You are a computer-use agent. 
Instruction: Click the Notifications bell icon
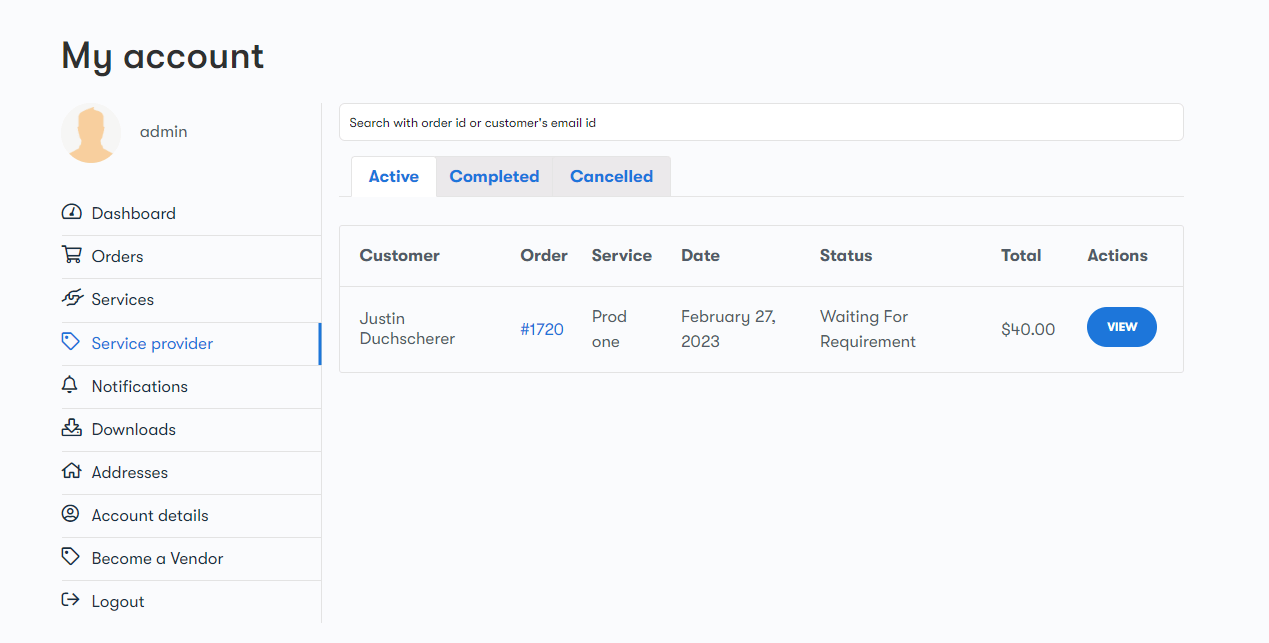pos(71,385)
